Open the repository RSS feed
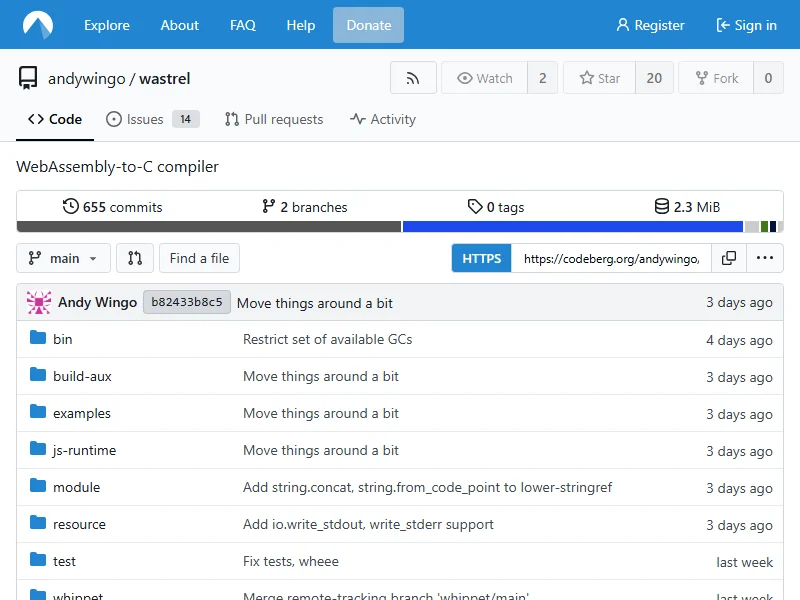The width and height of the screenshot is (800, 600). point(413,78)
